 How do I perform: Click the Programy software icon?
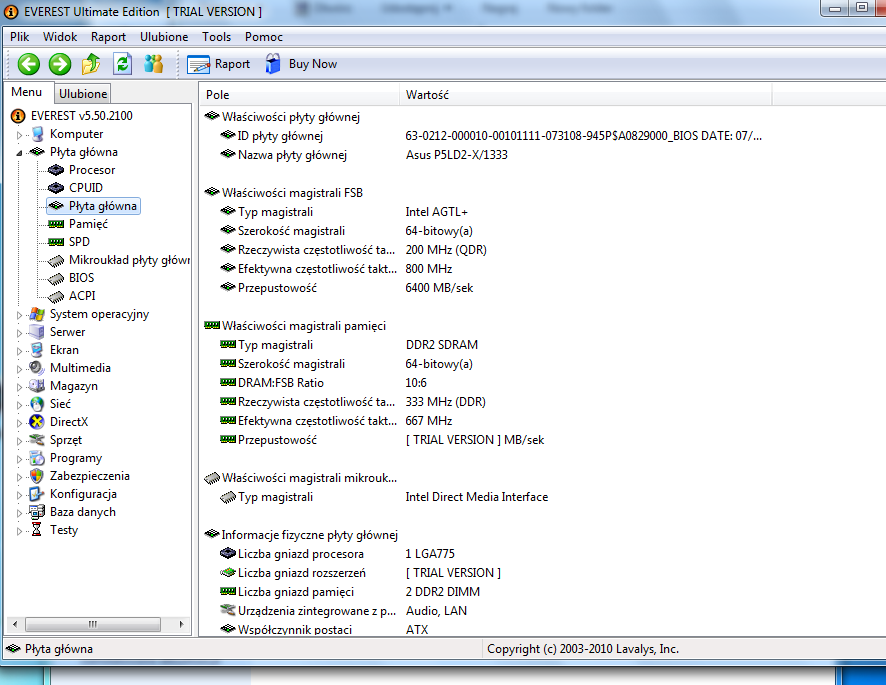click(37, 458)
